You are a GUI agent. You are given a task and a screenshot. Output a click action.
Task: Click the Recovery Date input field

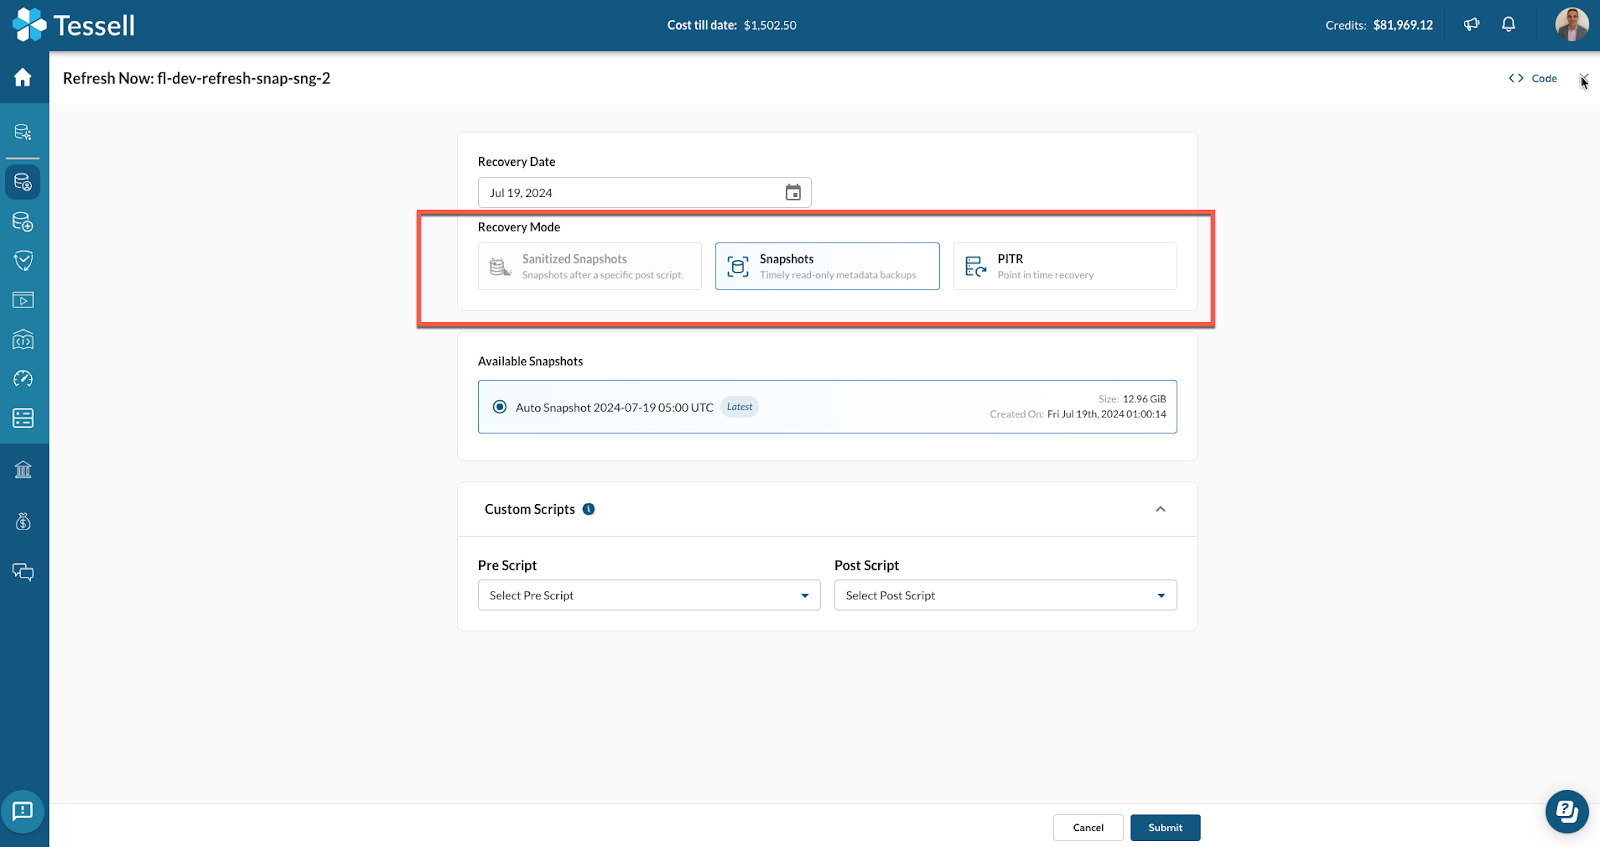pyautogui.click(x=644, y=193)
